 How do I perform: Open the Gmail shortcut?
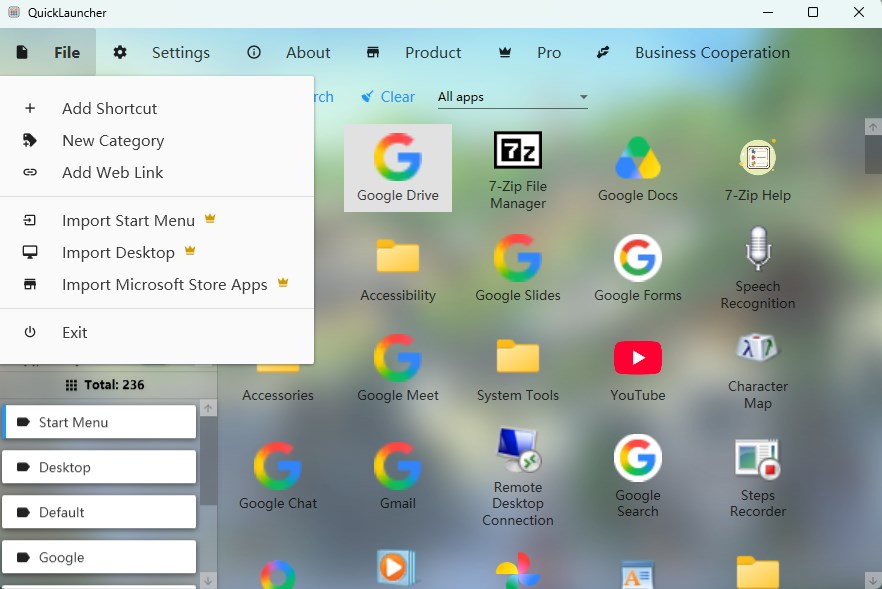coord(398,475)
